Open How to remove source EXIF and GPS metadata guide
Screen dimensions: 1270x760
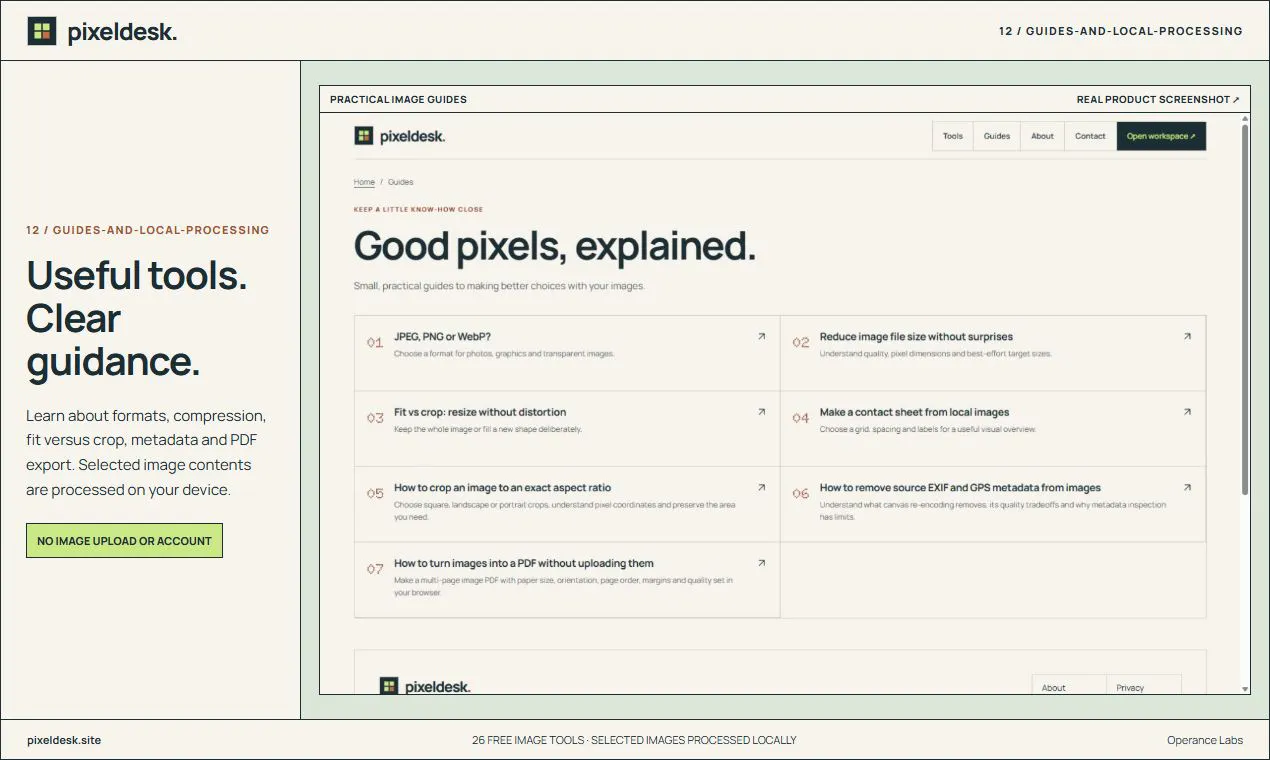coord(993,504)
